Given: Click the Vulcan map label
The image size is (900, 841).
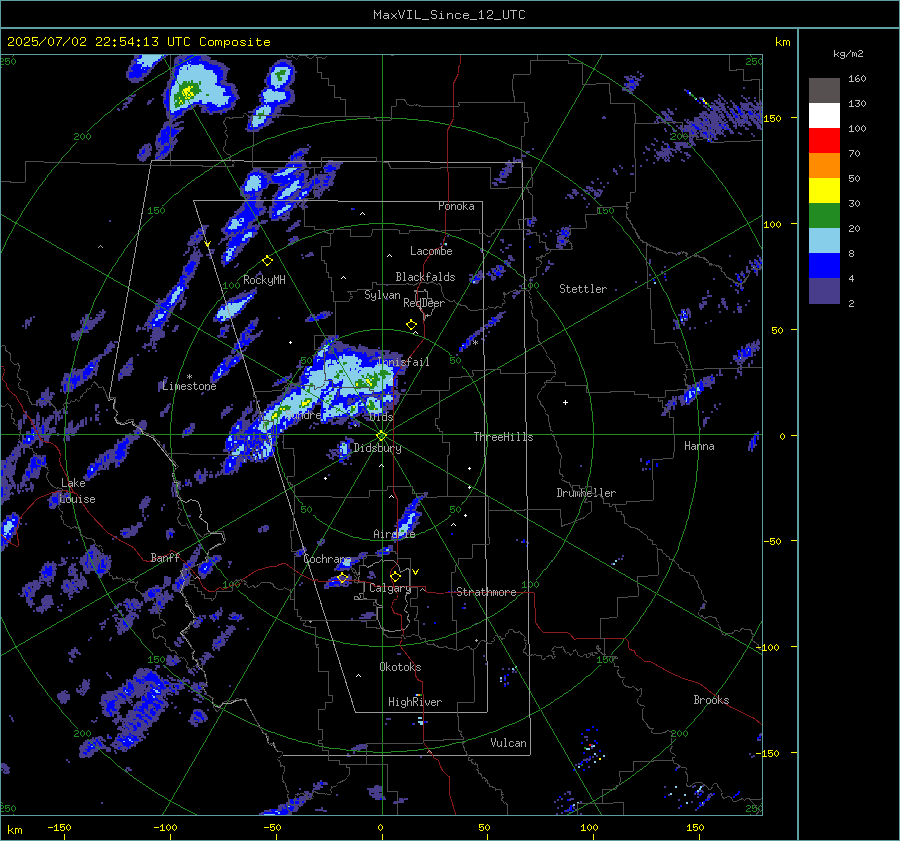Looking at the screenshot, I should pyautogui.click(x=508, y=743).
